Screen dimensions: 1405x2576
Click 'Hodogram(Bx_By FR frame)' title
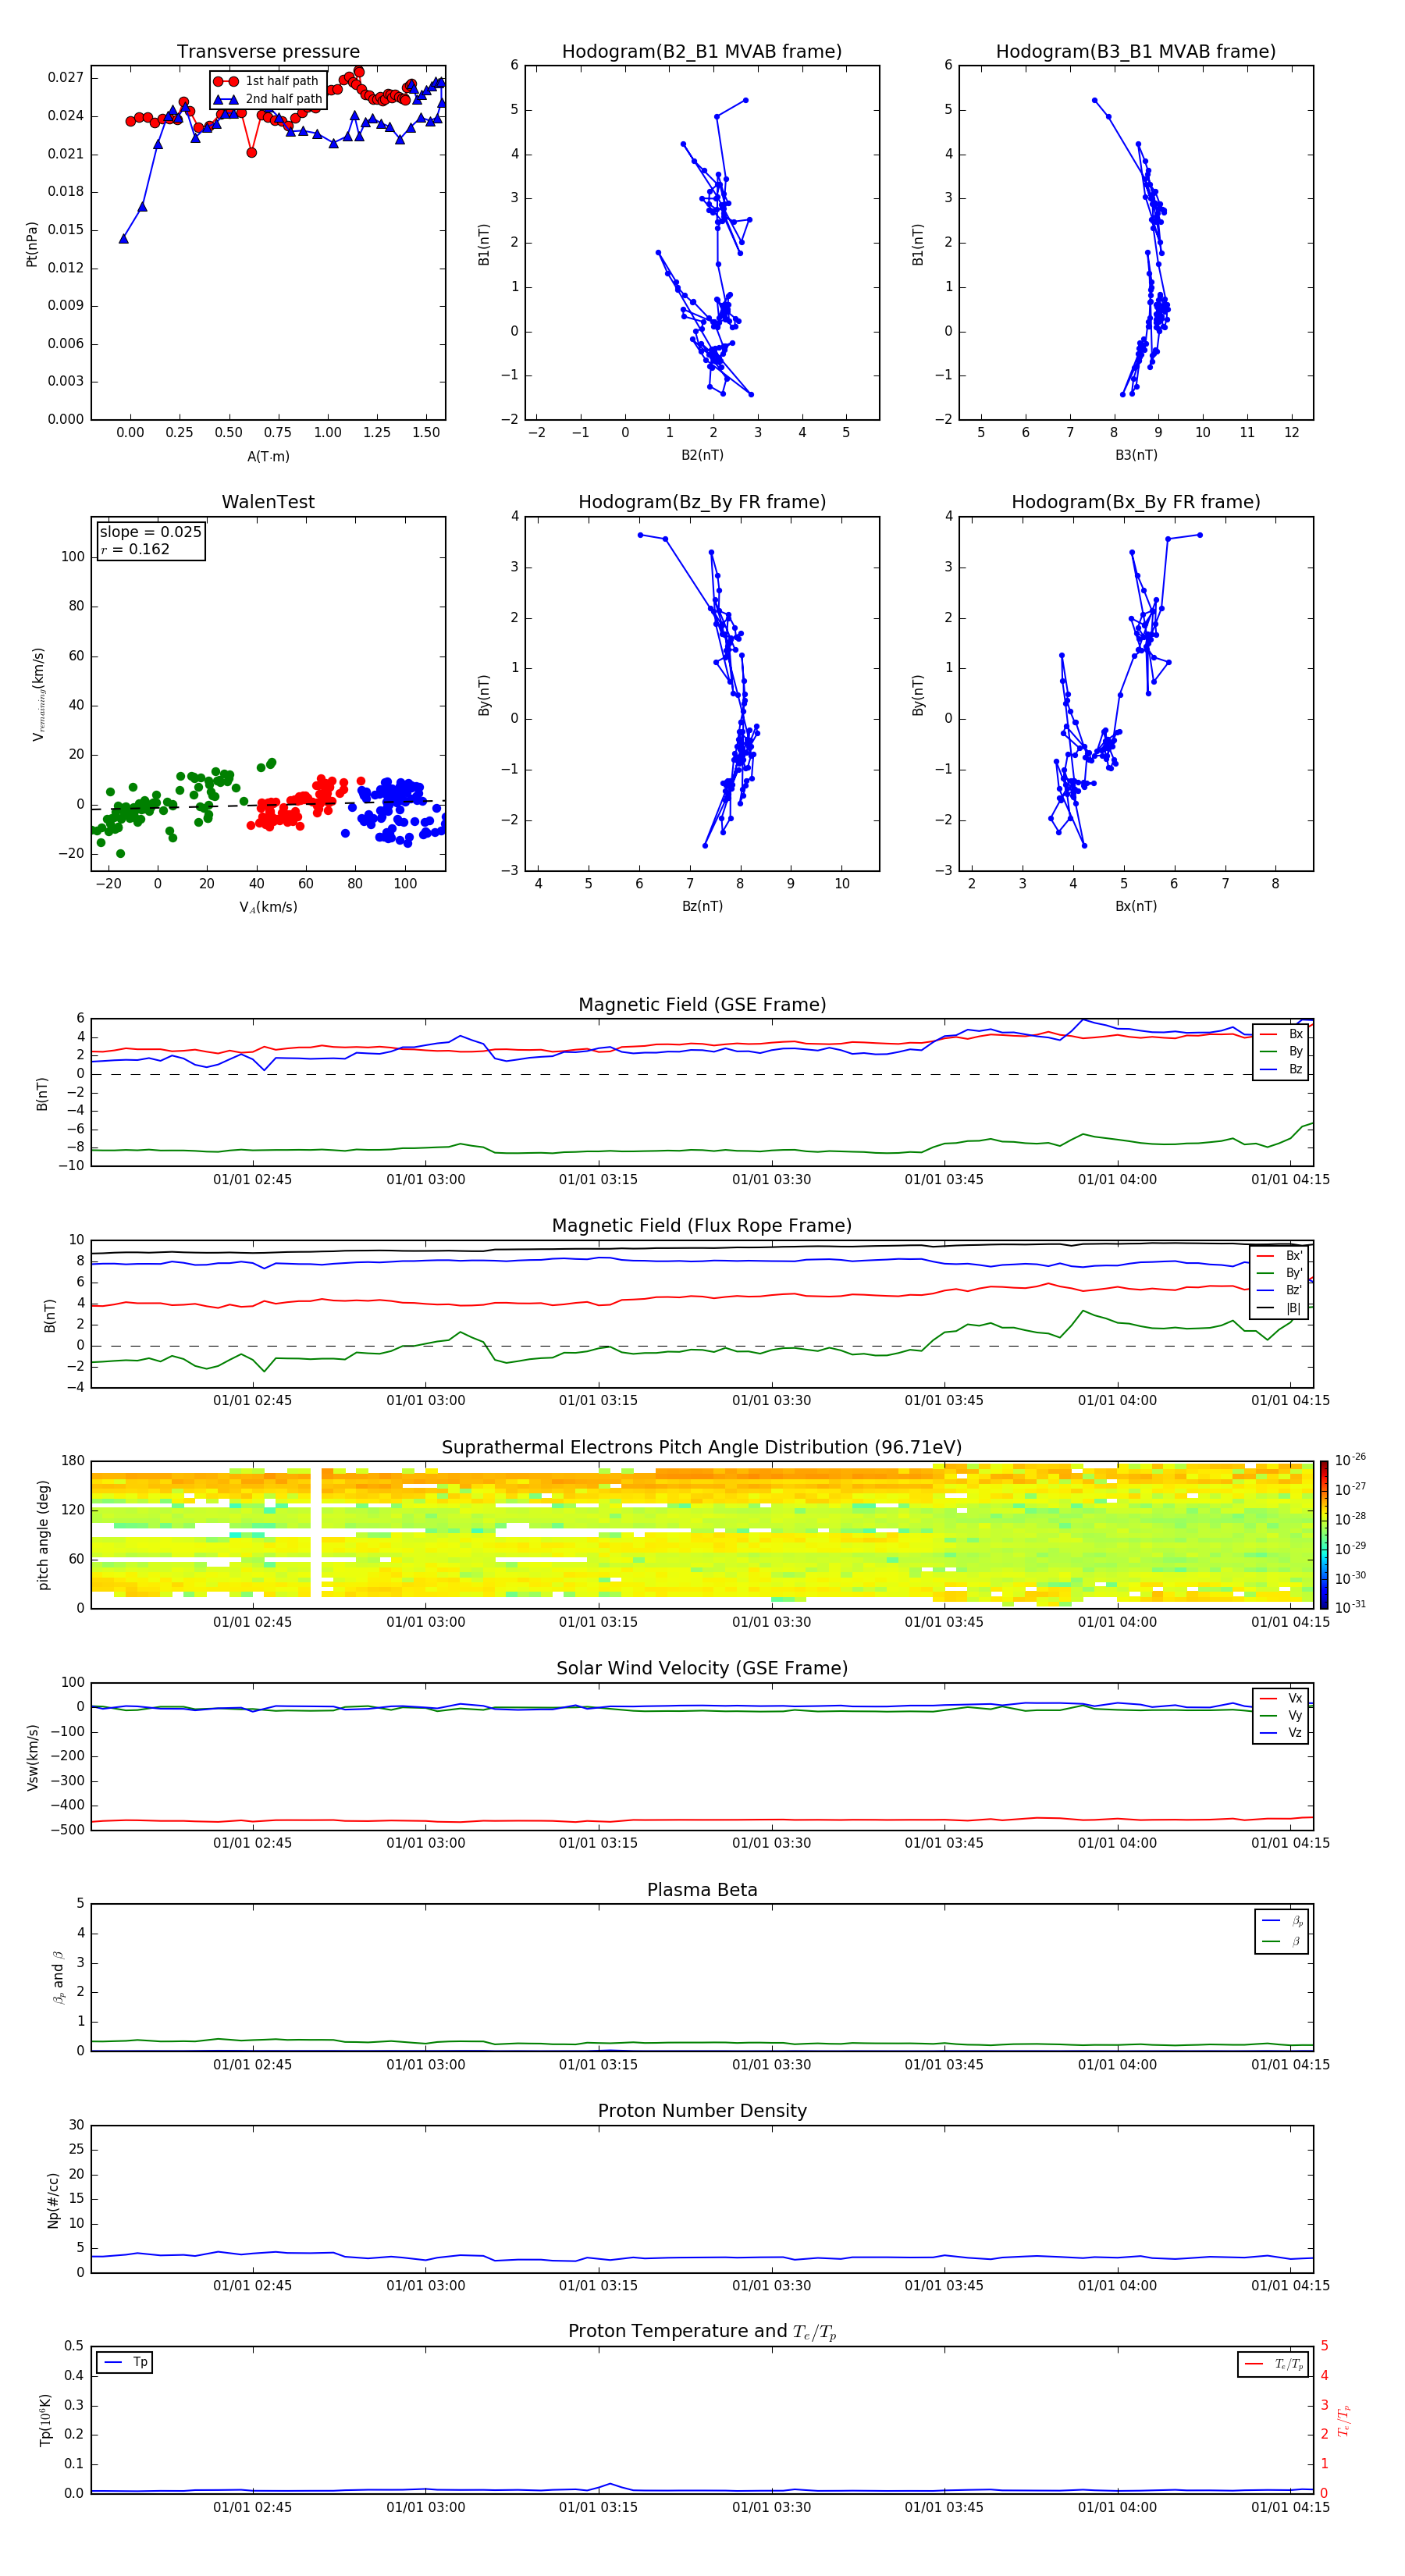(x=1136, y=502)
